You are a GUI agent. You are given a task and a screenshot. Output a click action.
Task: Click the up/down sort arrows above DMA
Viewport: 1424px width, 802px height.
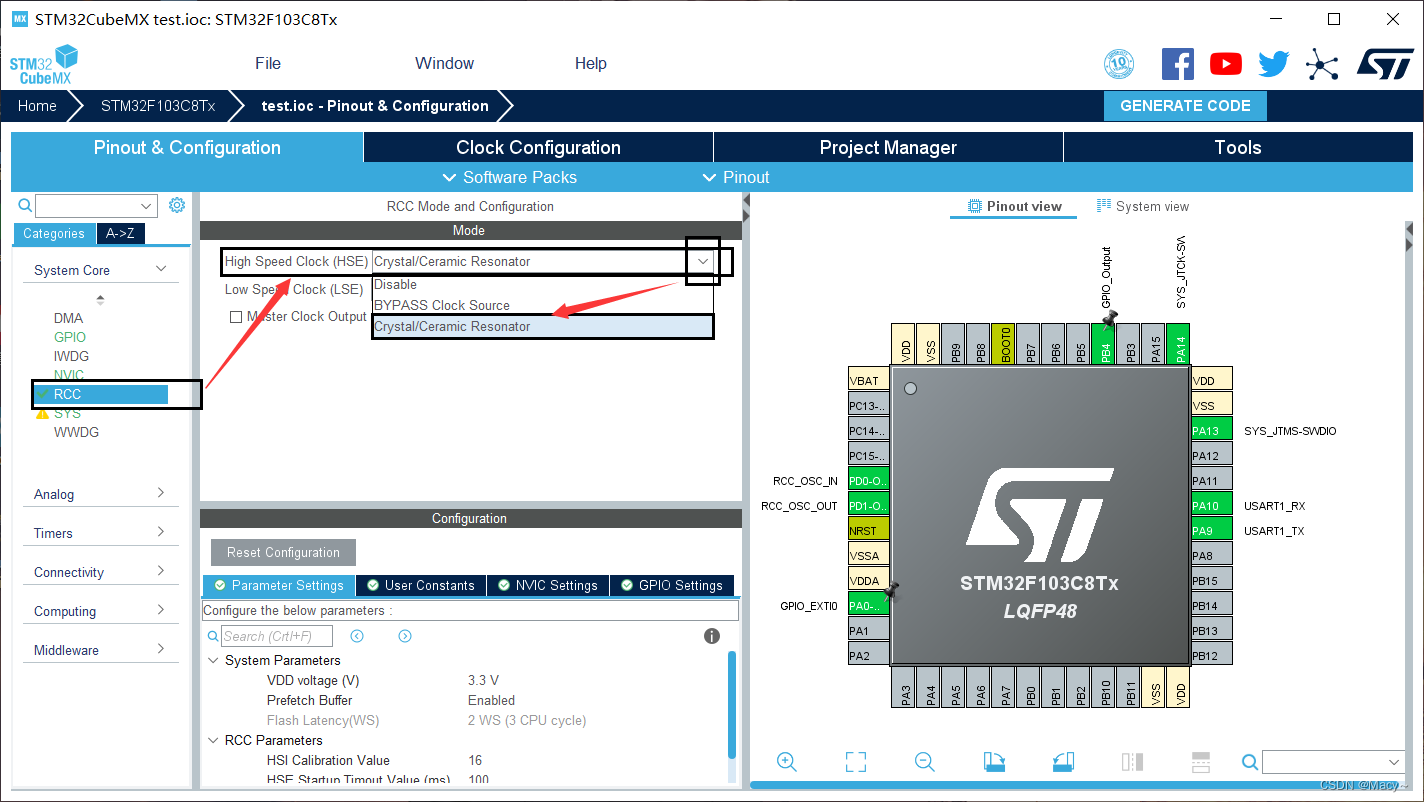point(100,299)
